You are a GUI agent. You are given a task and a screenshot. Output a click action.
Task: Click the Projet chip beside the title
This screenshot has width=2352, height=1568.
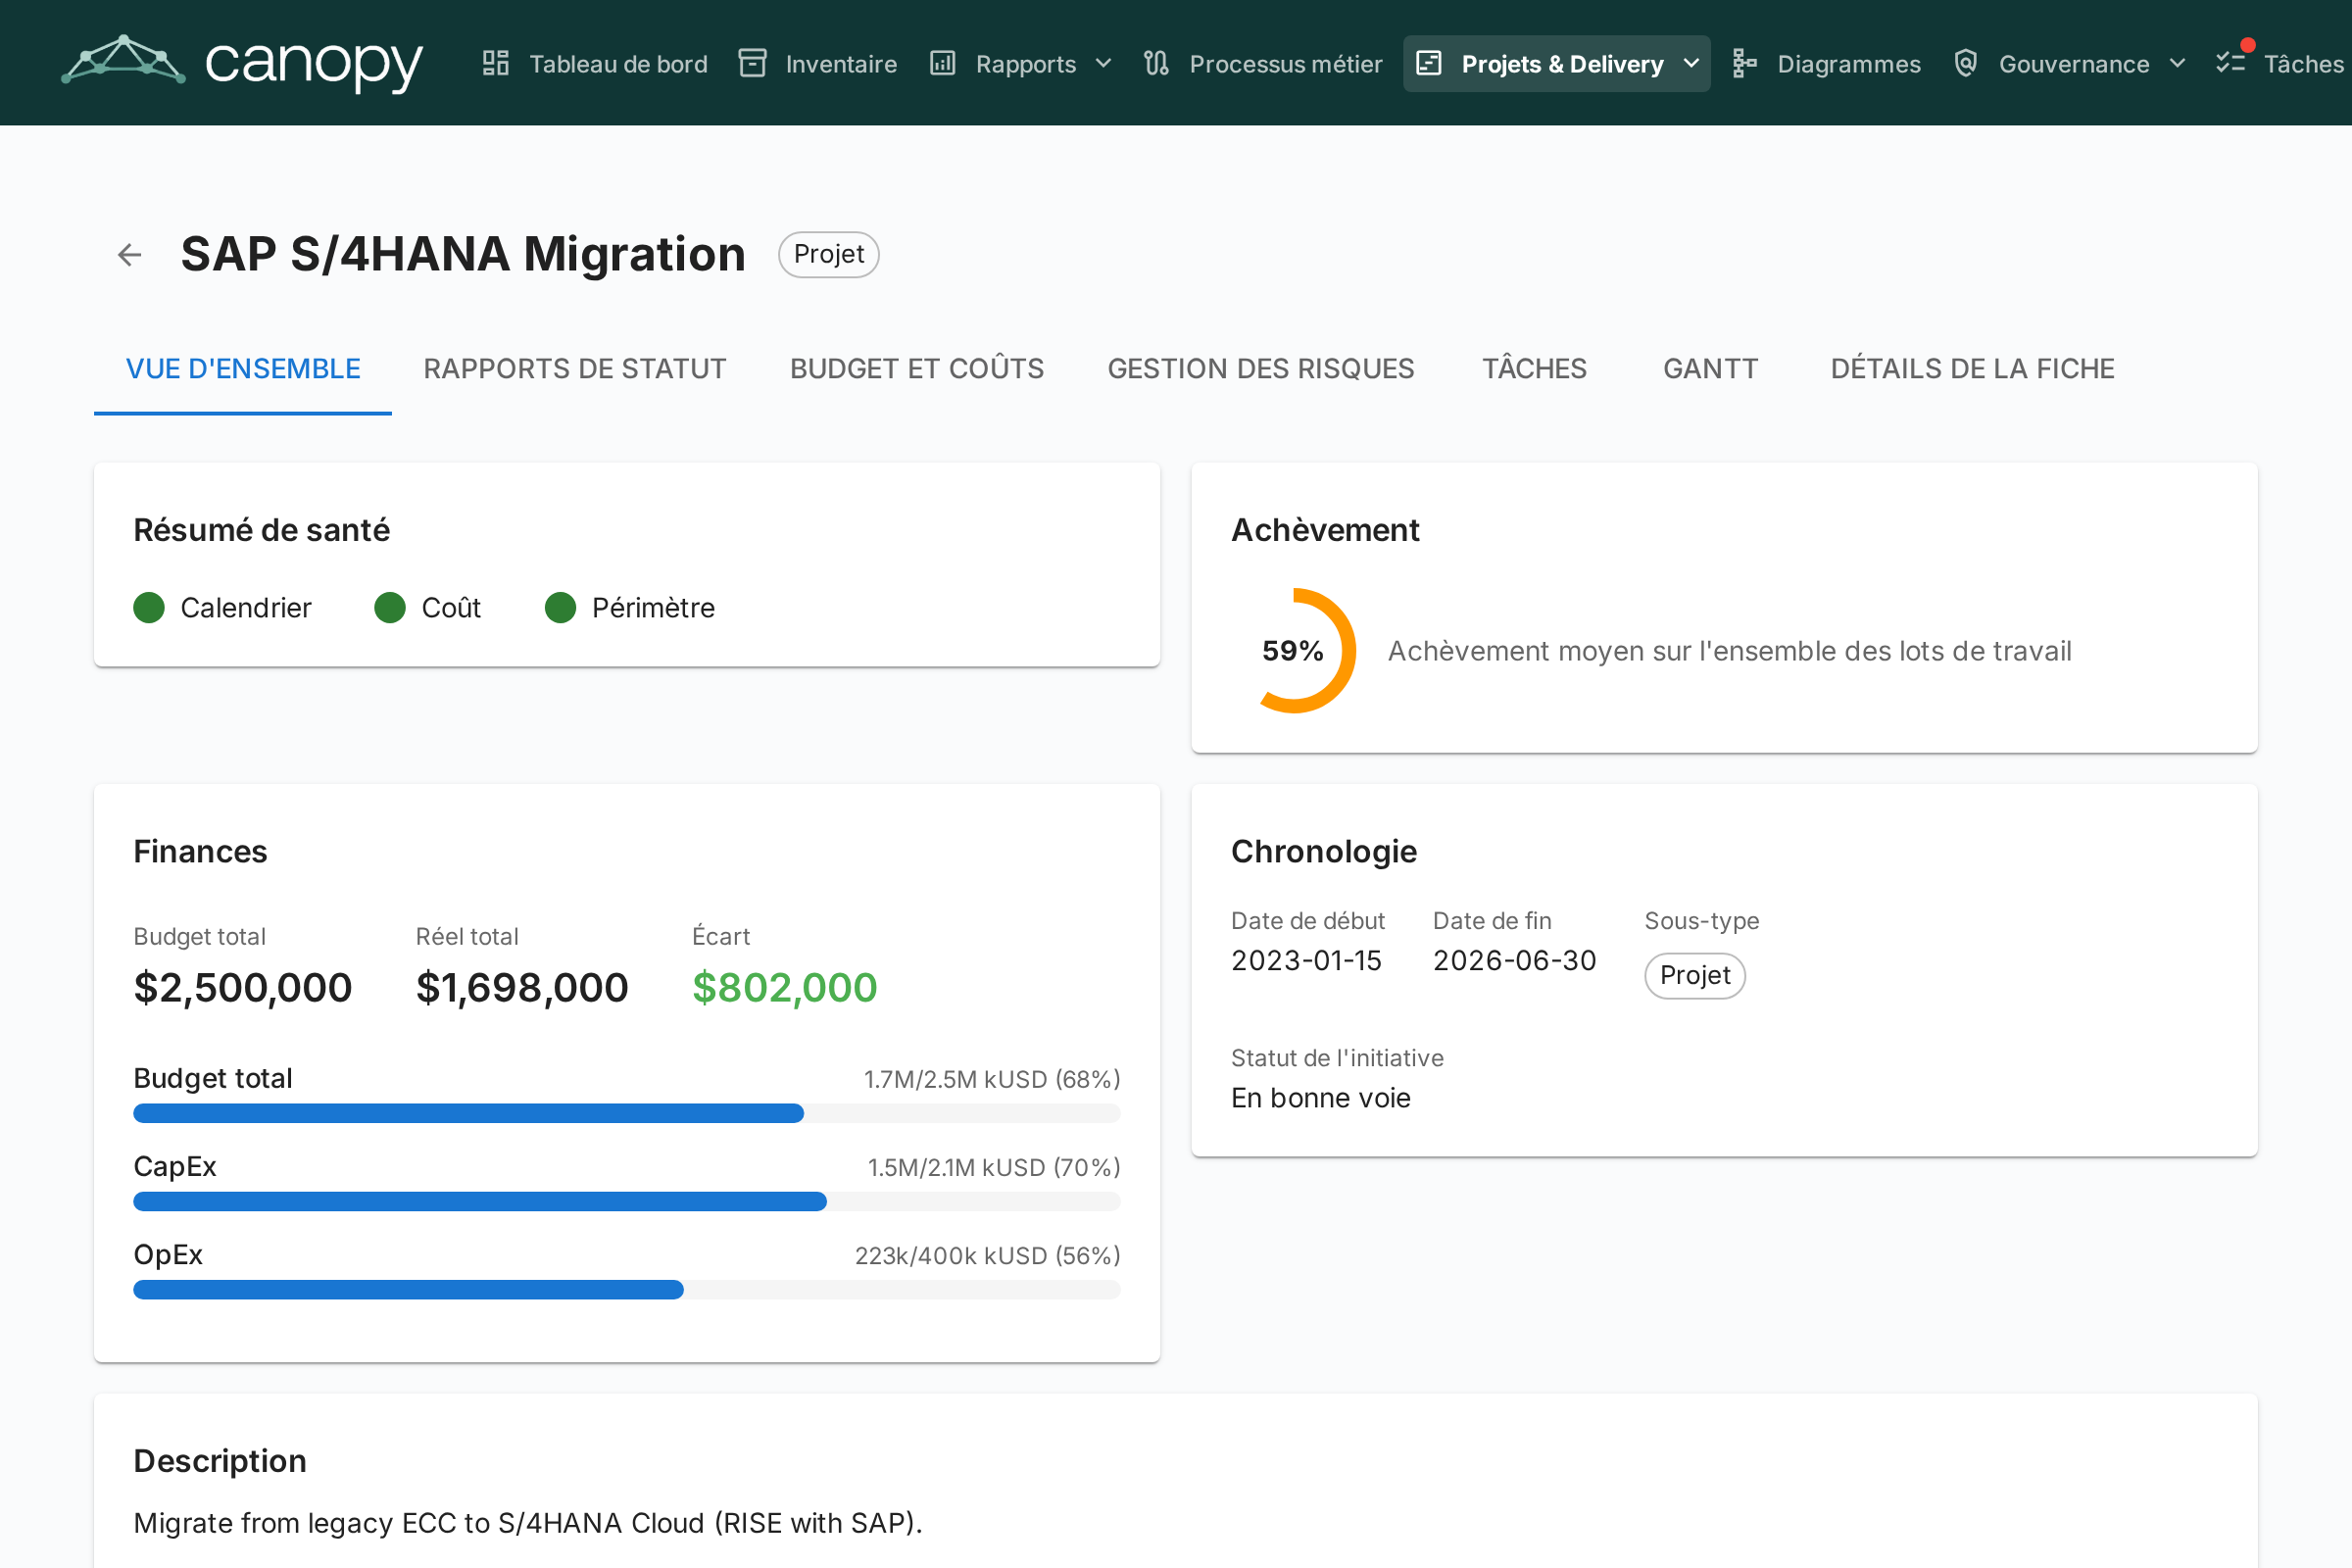829,255
